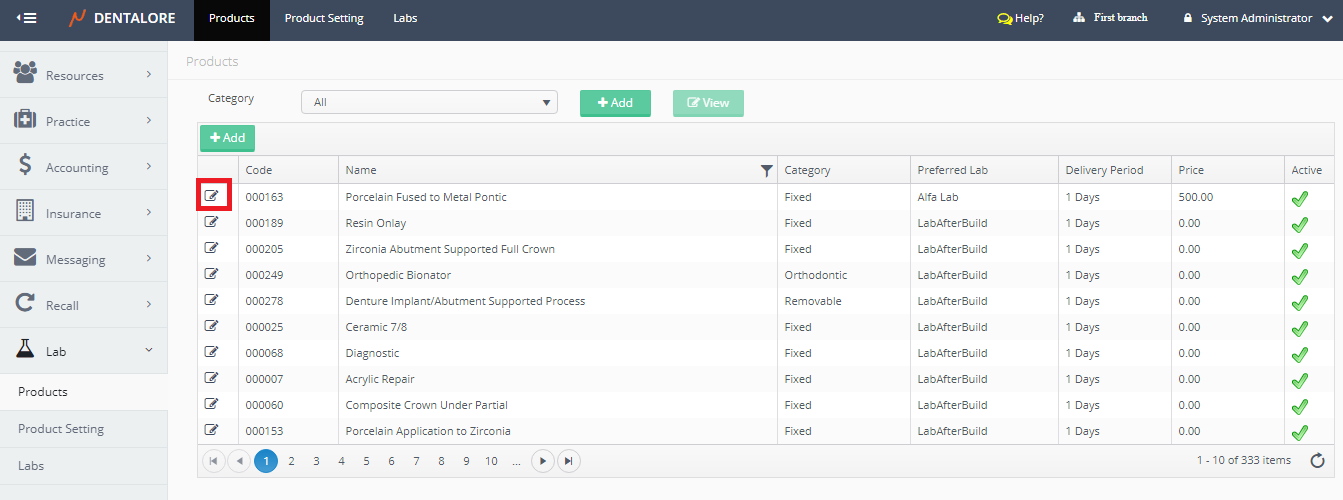The image size is (1343, 500).
Task: Switch to the Product Setting top tab
Action: [324, 18]
